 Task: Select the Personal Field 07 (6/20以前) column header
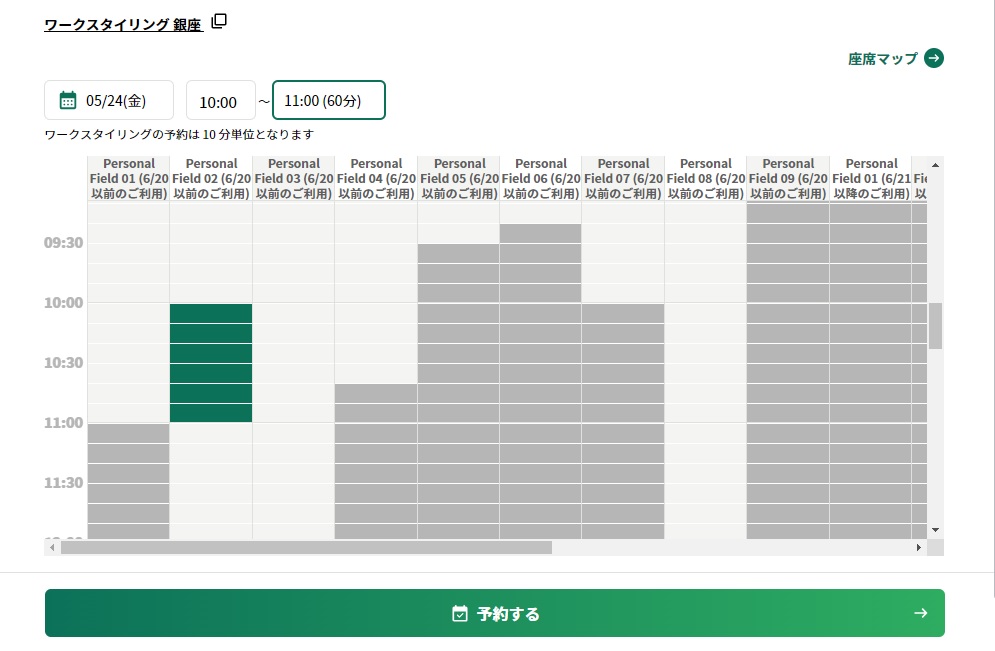(623, 179)
